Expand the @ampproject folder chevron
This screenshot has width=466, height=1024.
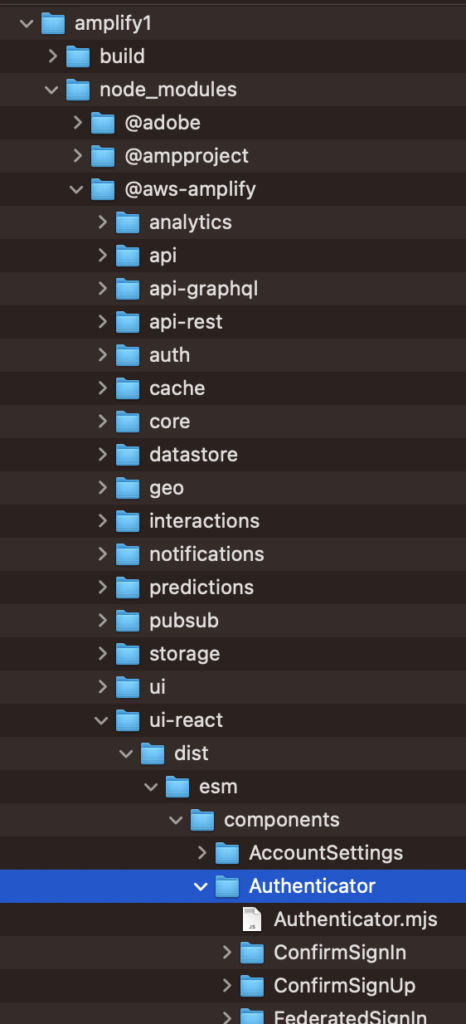tap(78, 156)
